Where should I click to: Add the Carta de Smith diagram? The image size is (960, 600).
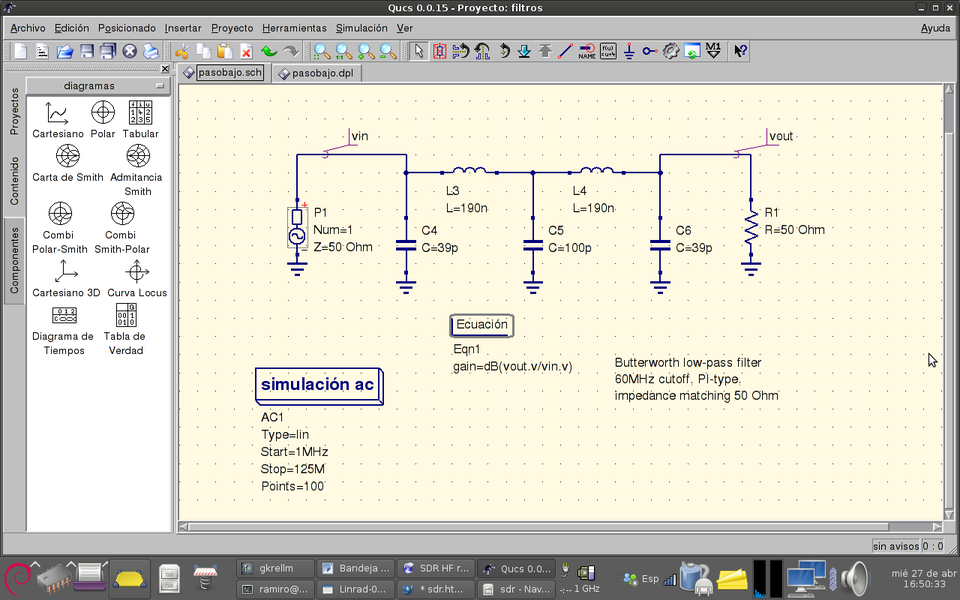click(x=68, y=163)
